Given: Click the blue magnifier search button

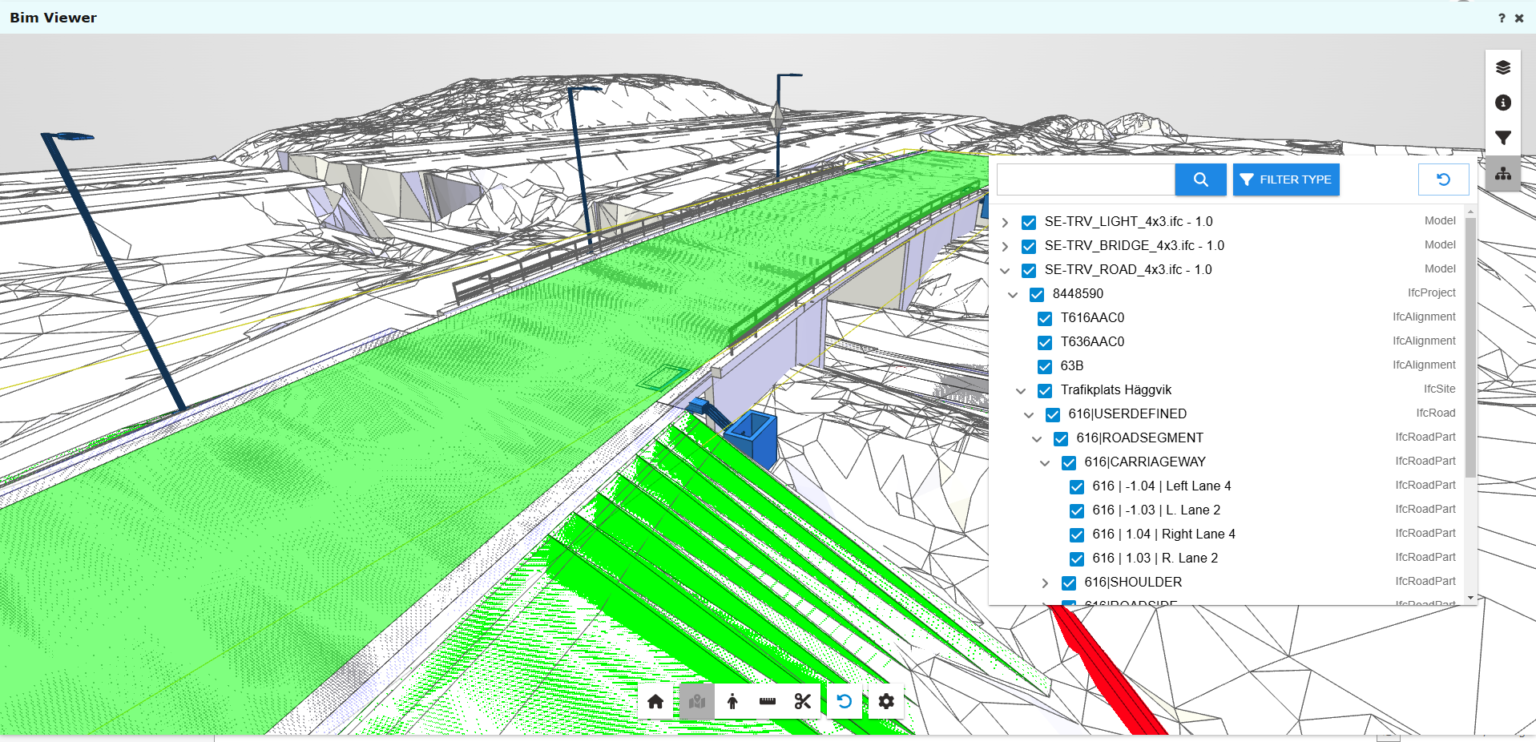Looking at the screenshot, I should pos(1201,180).
